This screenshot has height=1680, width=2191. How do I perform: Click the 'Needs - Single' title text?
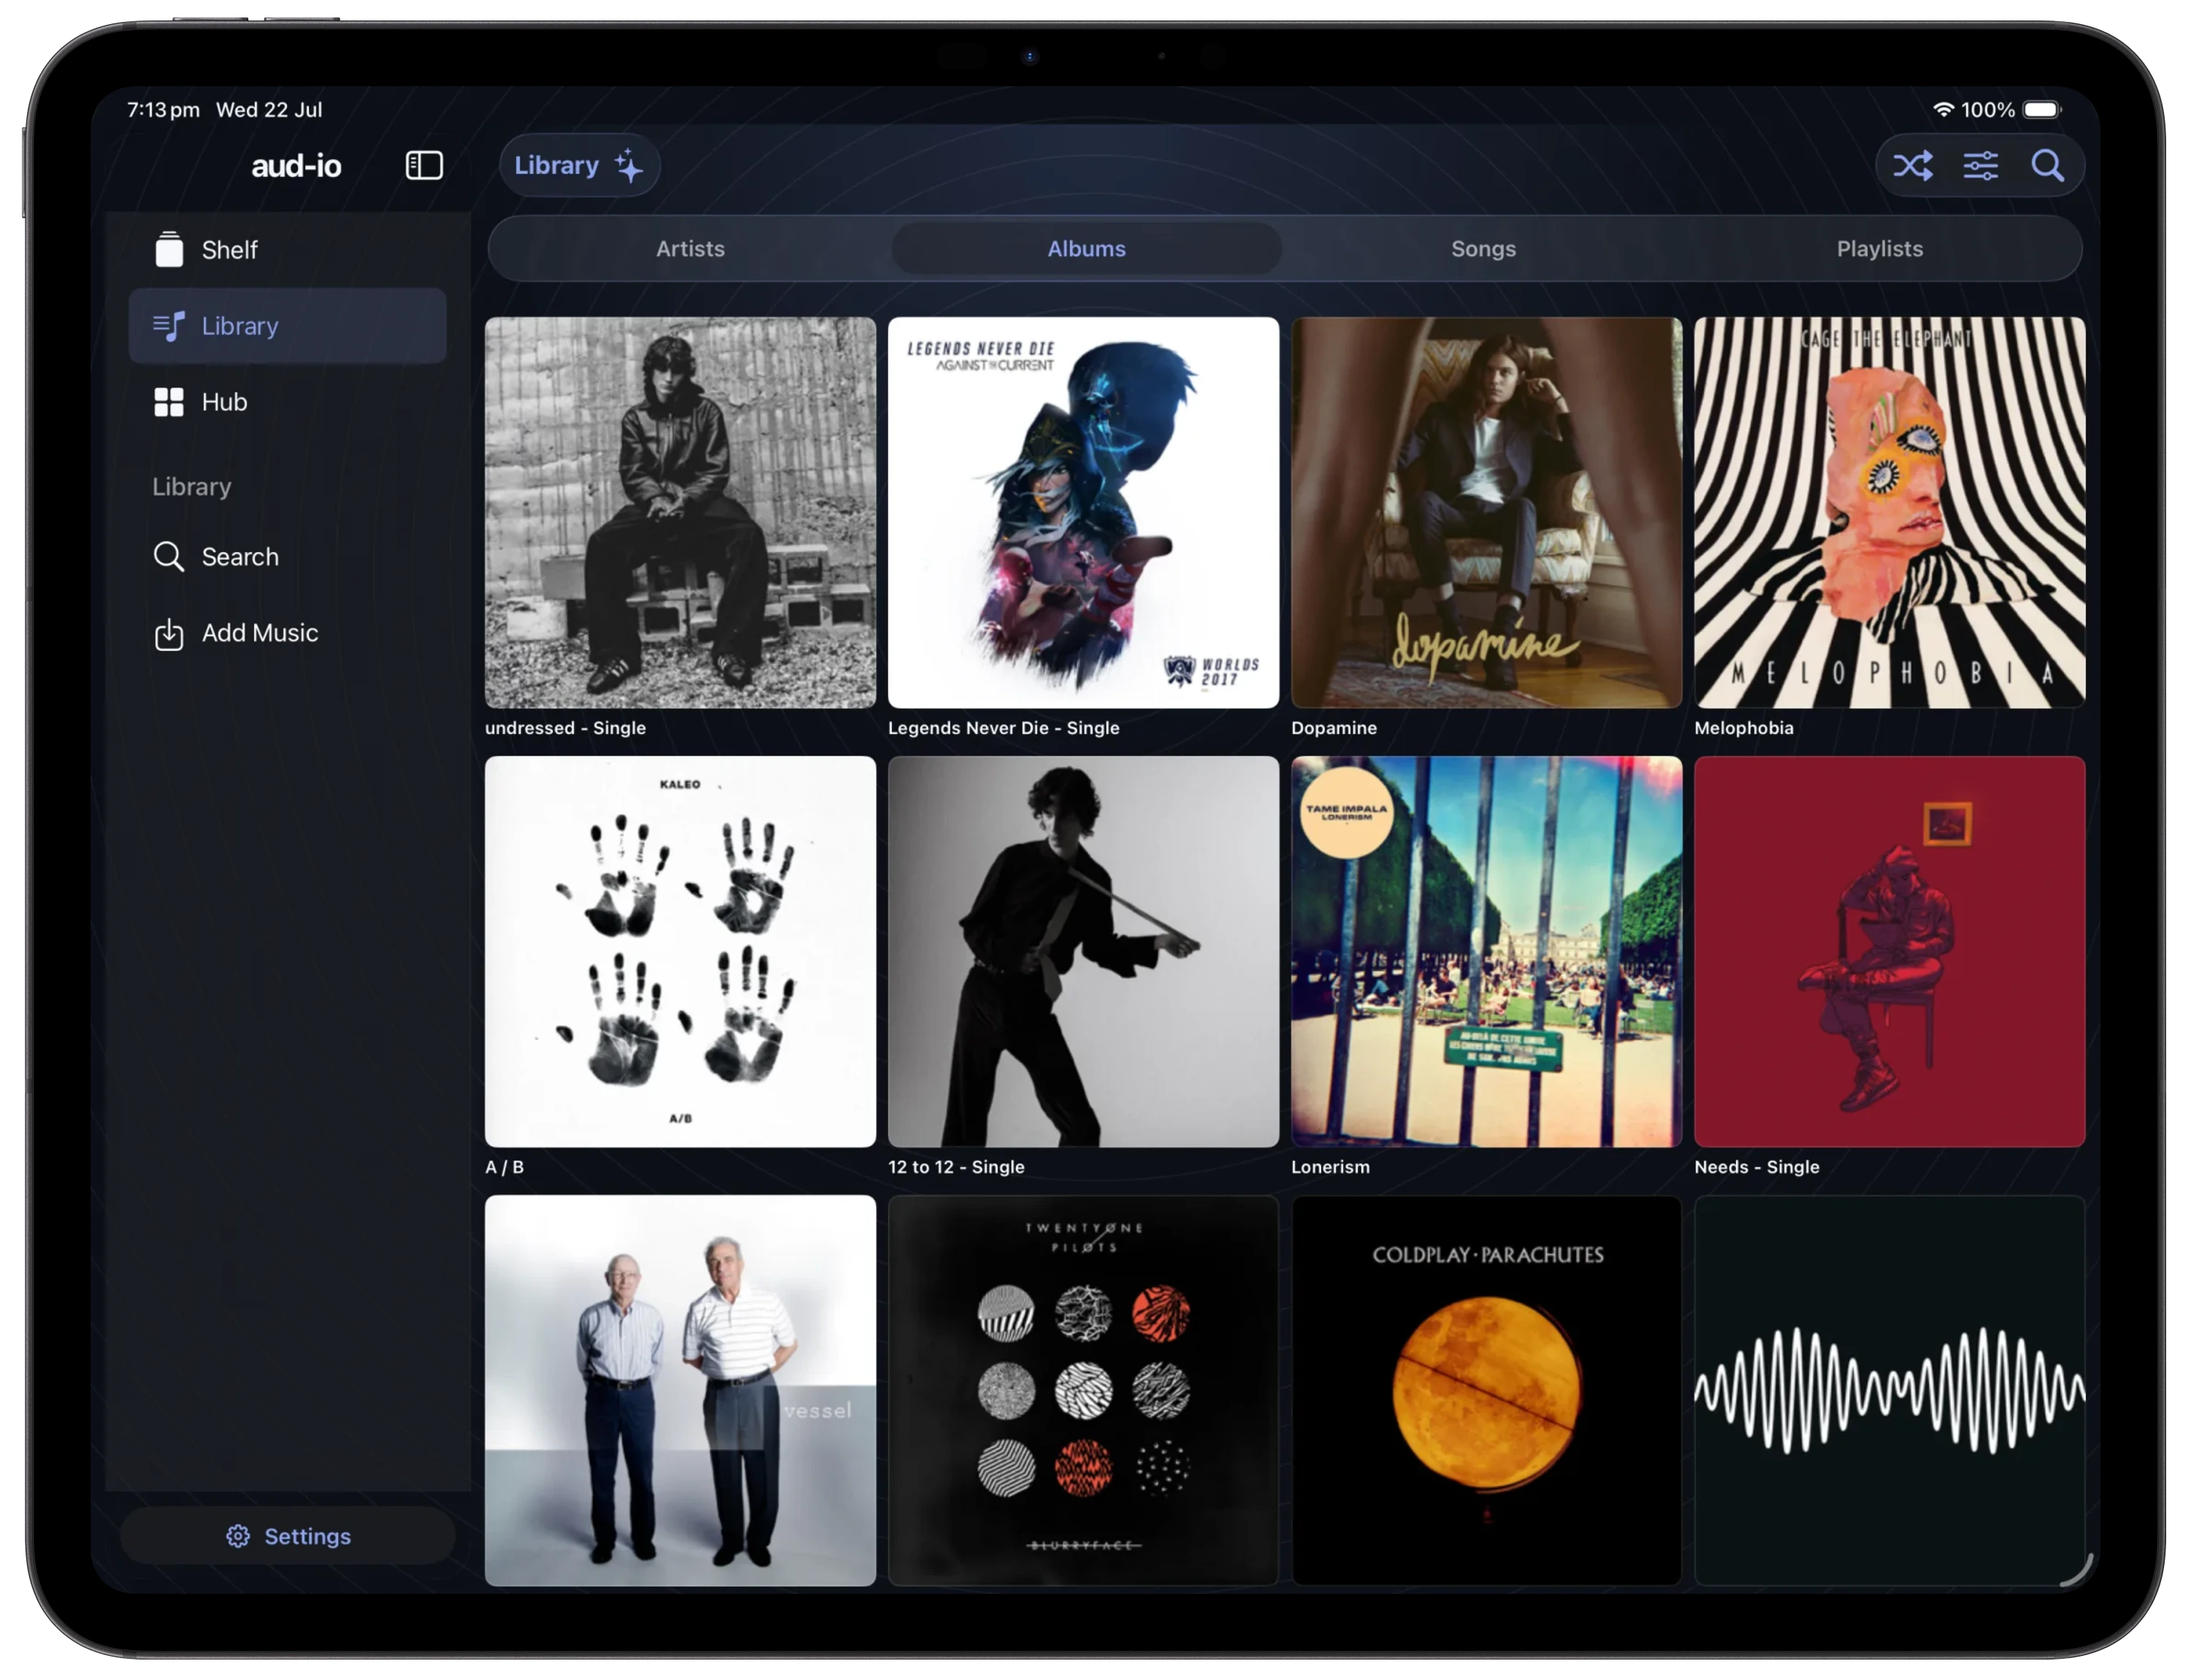point(1756,1167)
